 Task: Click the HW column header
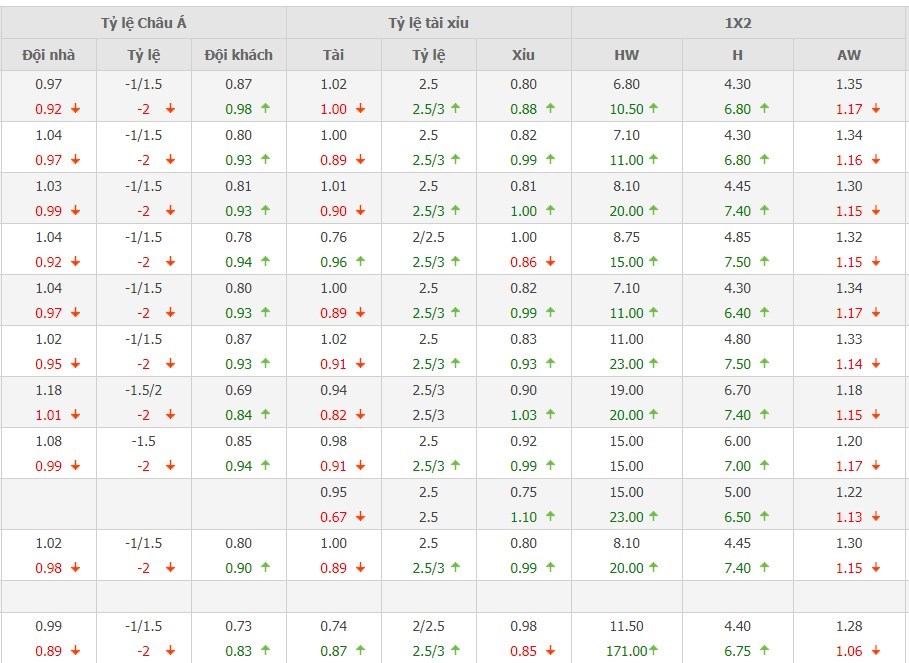[x=627, y=55]
